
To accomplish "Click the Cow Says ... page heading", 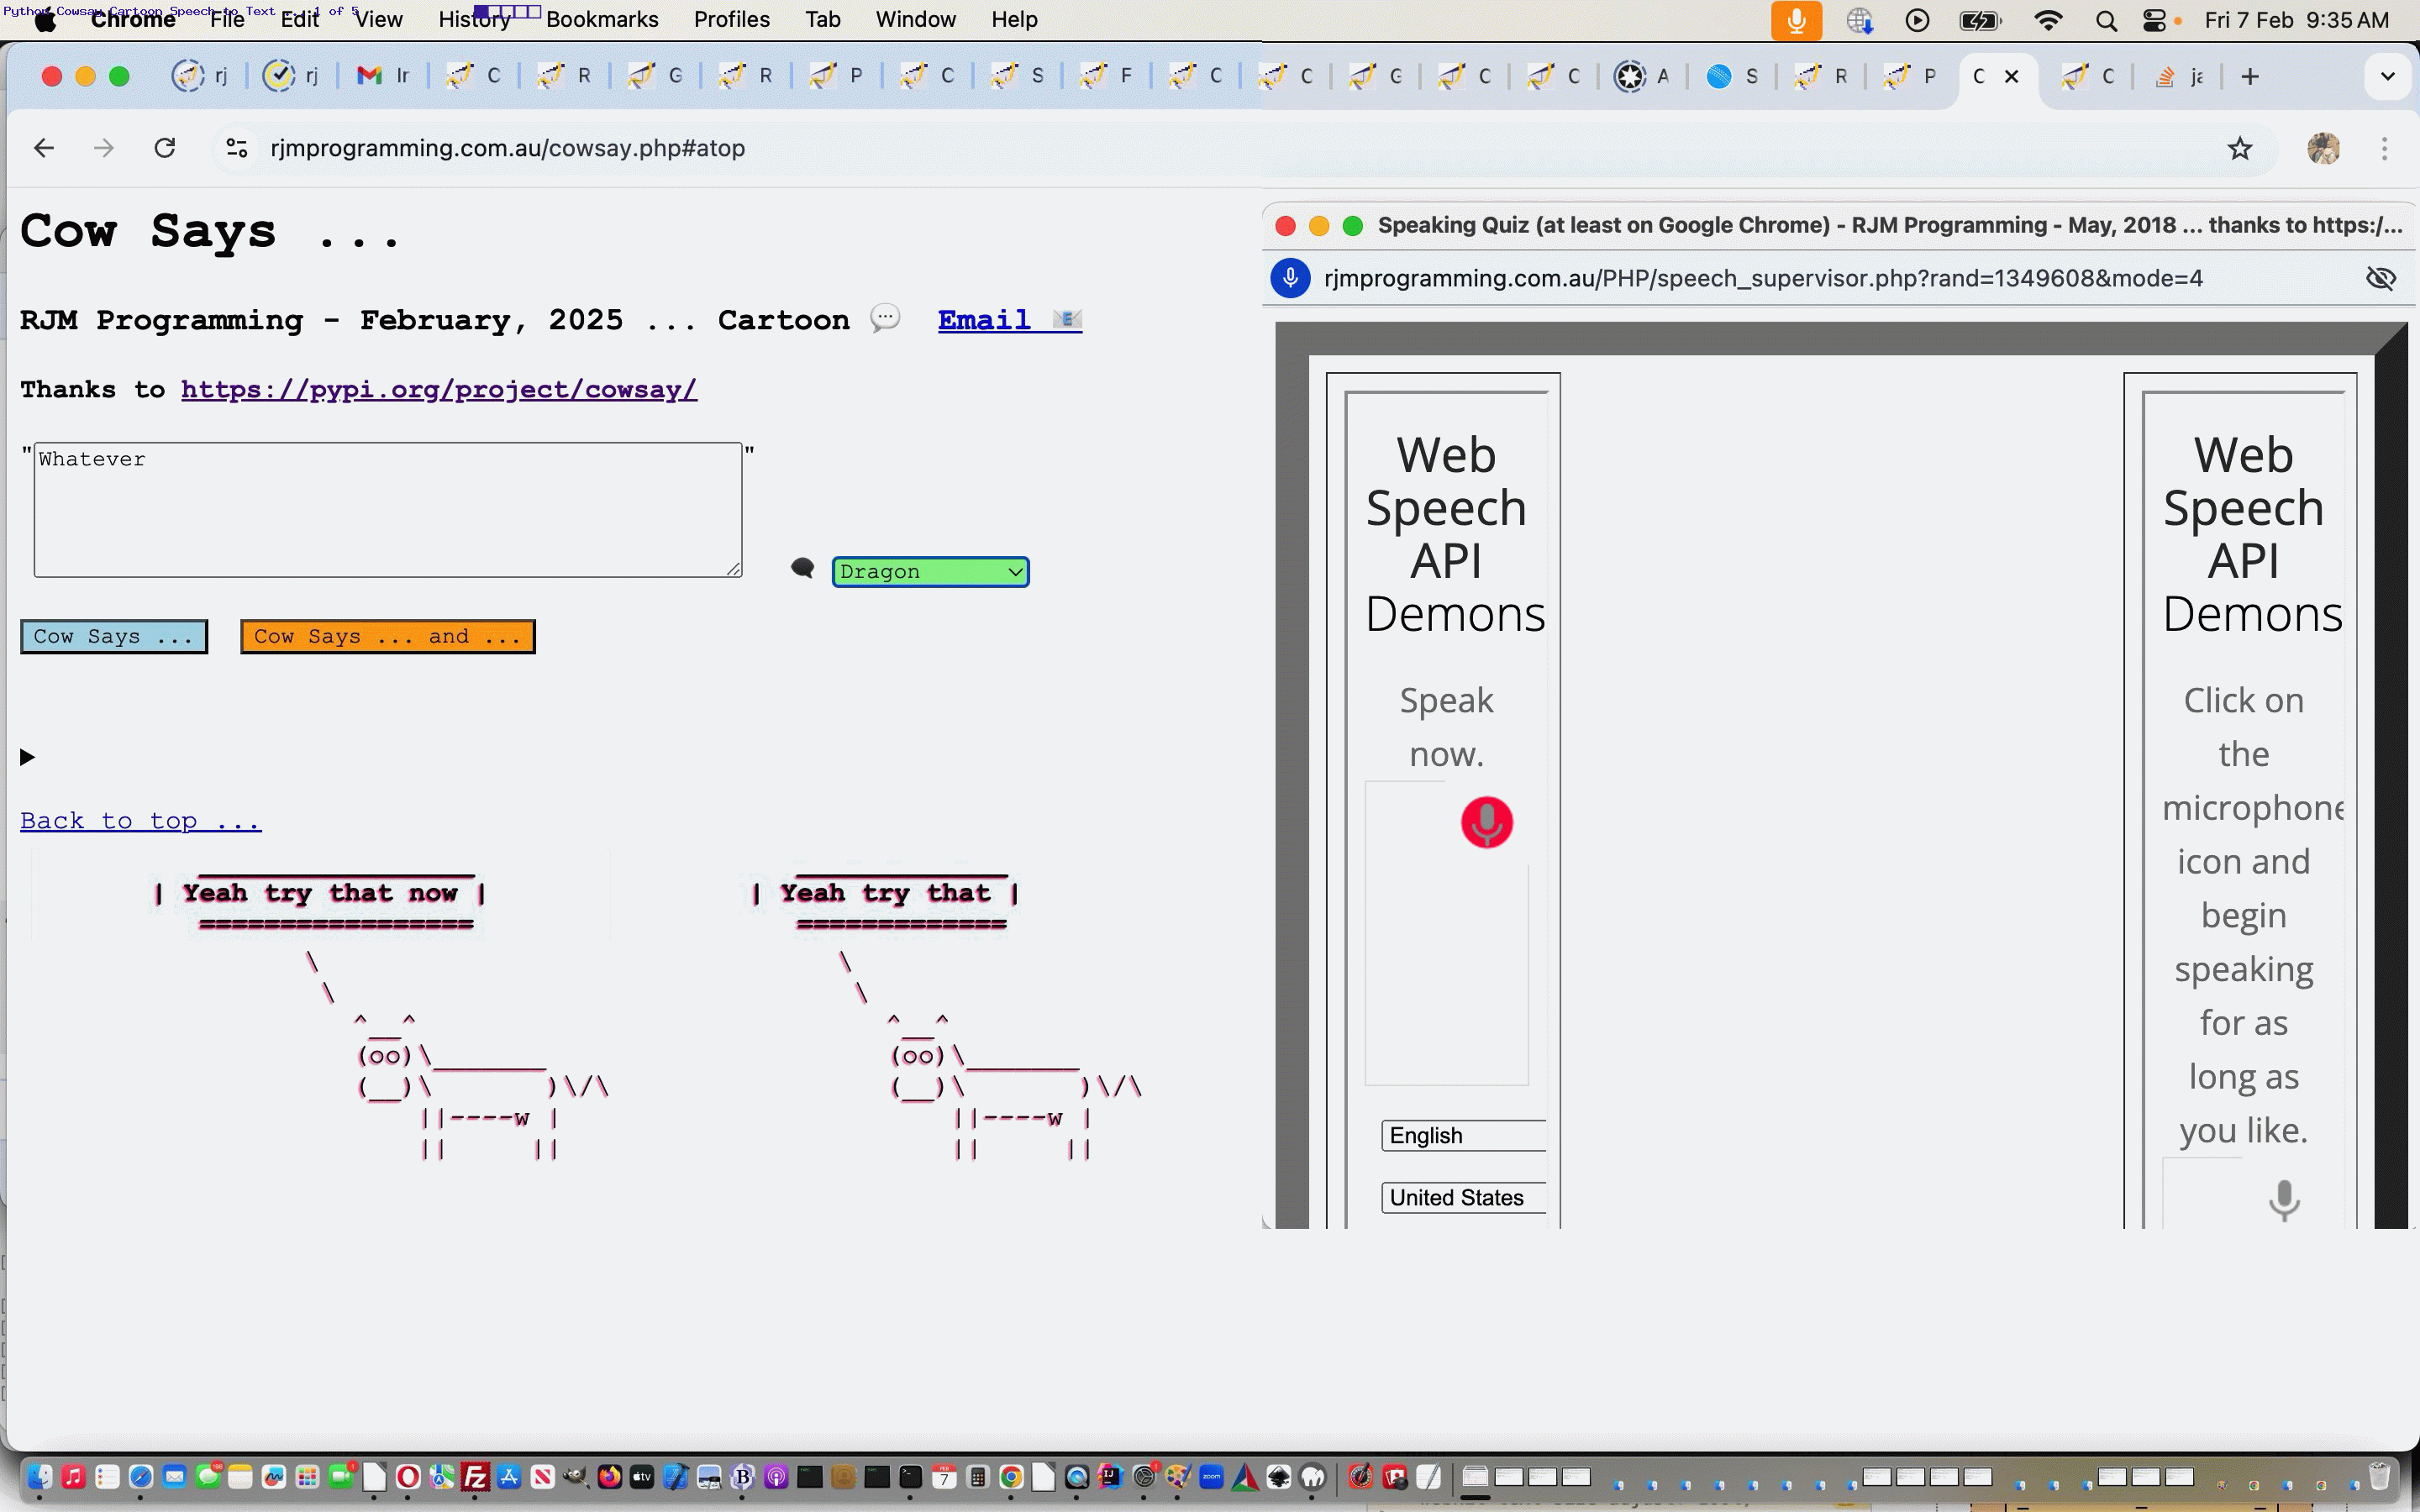I will pos(210,231).
